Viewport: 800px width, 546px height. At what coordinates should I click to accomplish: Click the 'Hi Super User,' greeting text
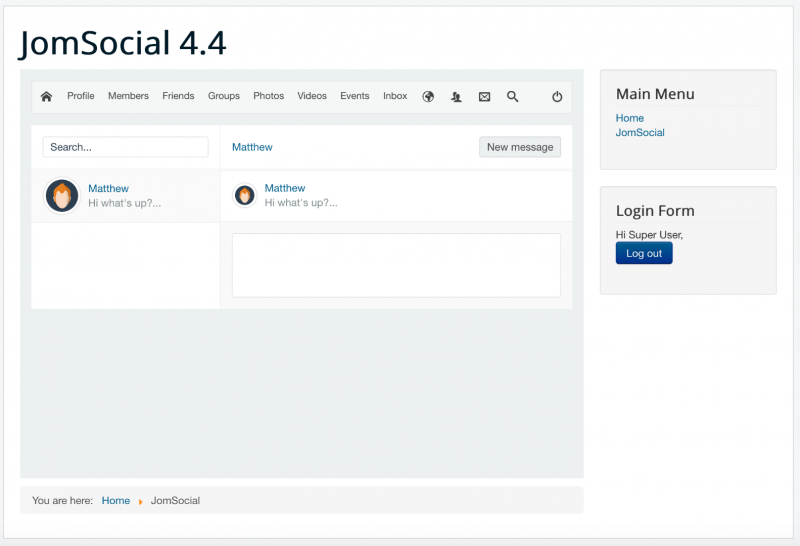coord(649,235)
